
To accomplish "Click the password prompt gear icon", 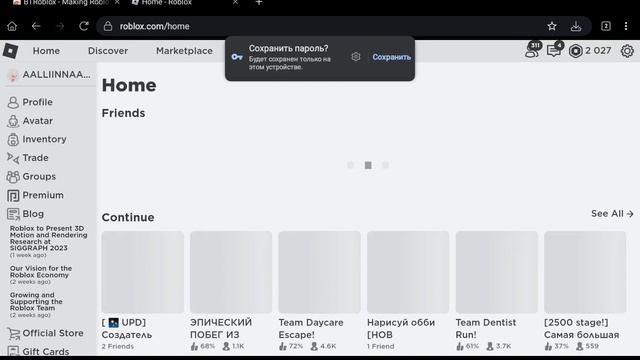I will point(356,57).
